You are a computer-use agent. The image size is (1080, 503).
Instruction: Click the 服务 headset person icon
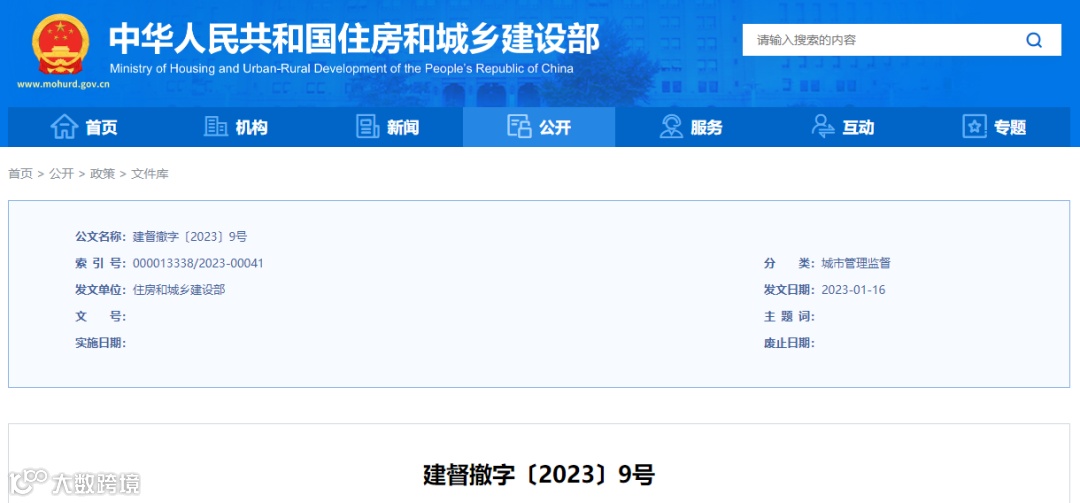coord(671,127)
